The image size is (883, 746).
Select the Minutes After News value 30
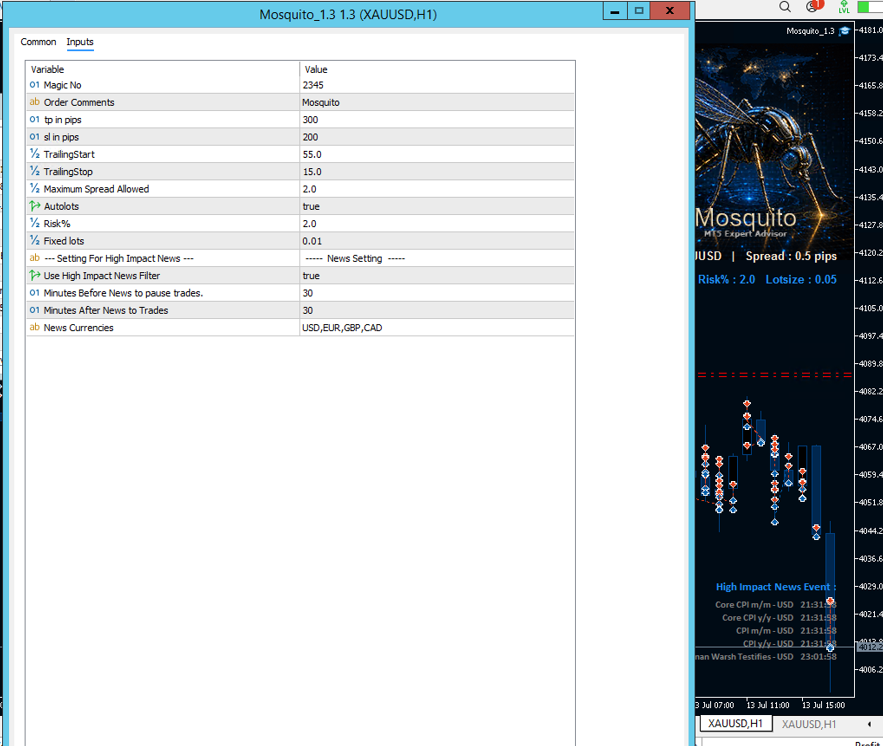coord(437,310)
